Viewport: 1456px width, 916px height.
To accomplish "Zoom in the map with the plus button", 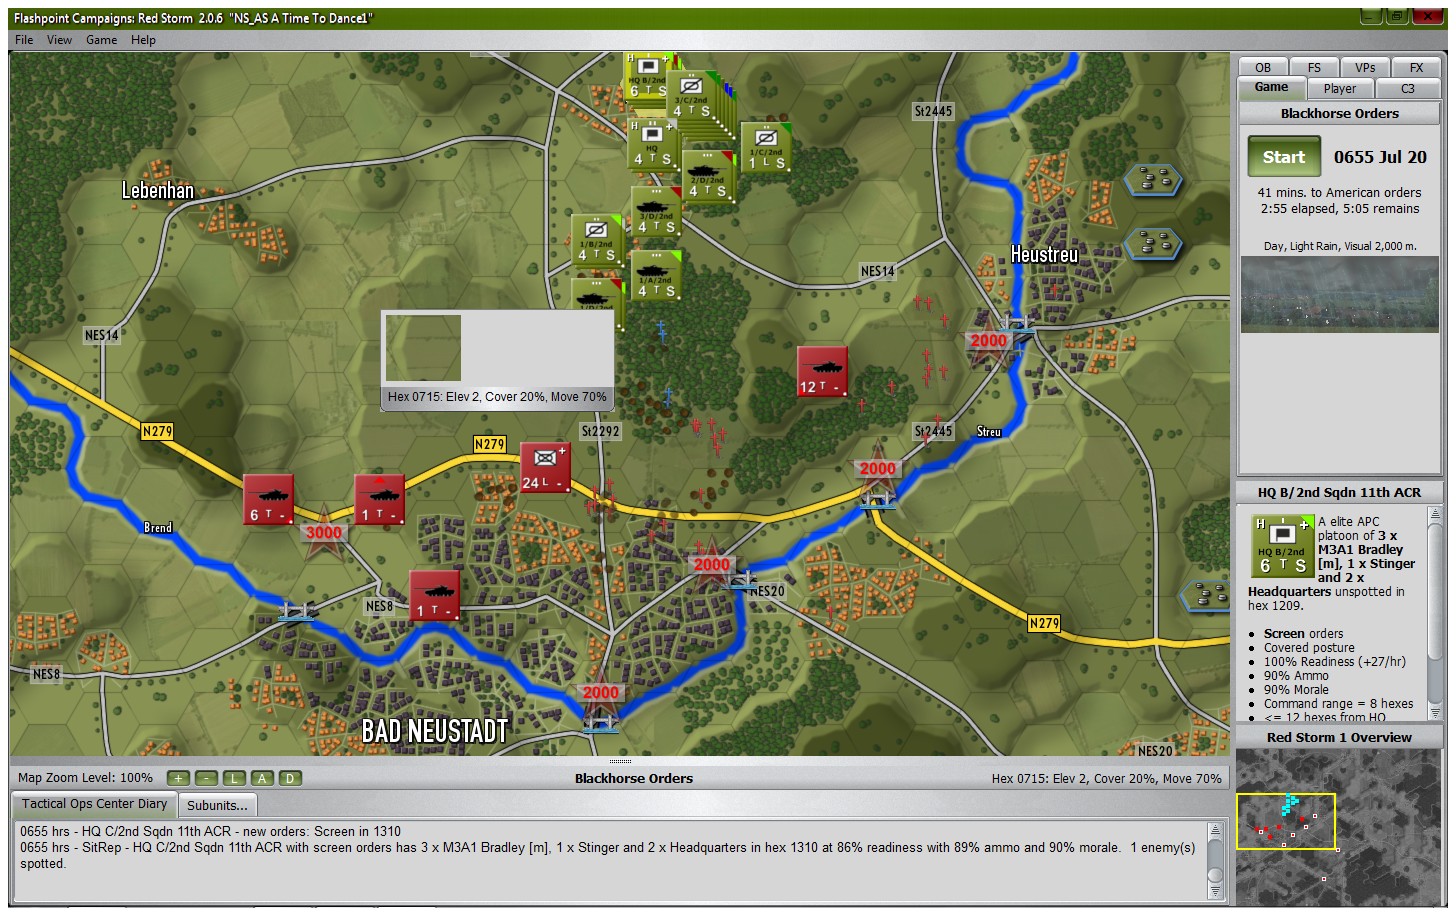I will click(178, 778).
